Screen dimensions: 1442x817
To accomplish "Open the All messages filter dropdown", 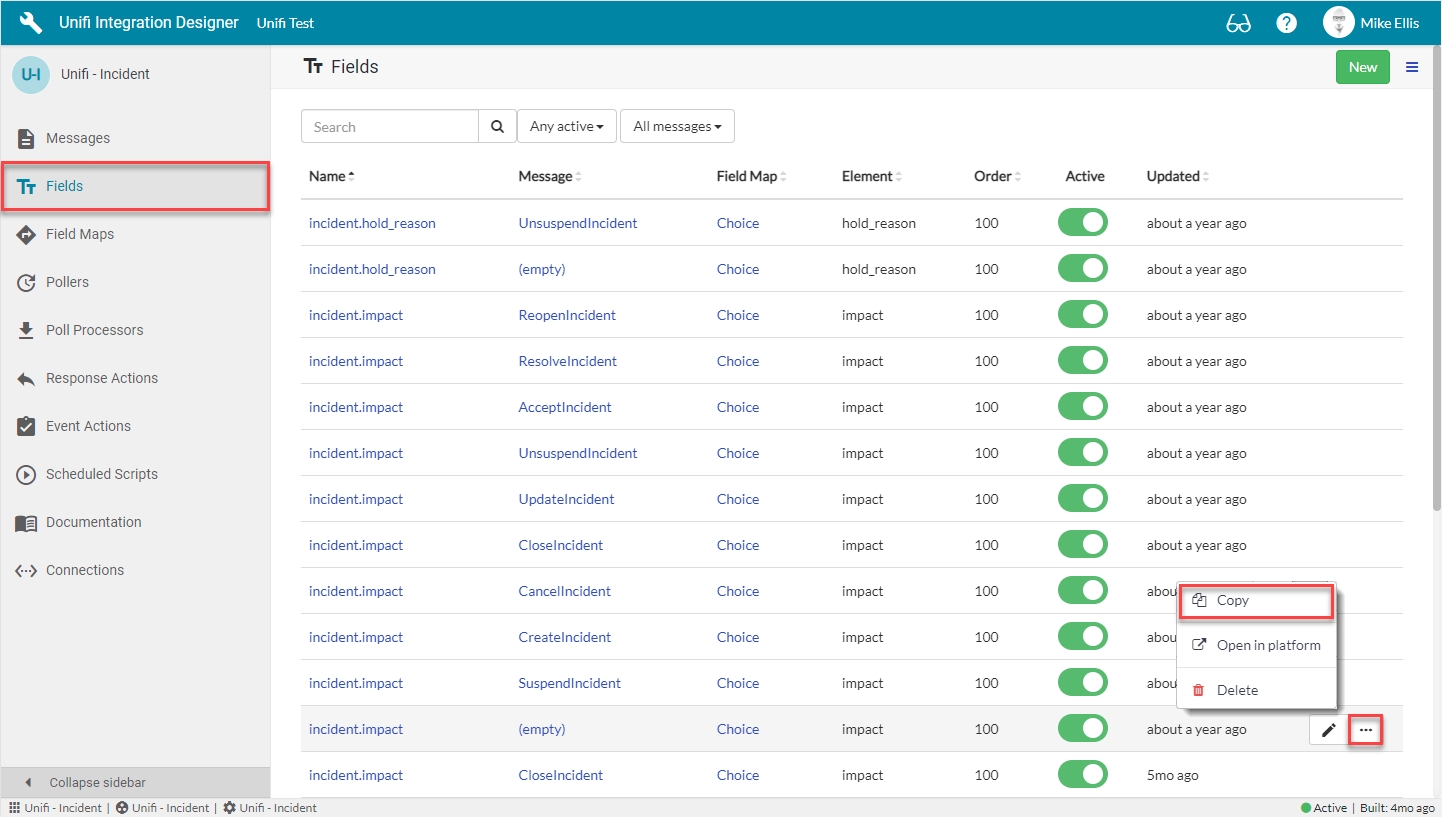I will (x=677, y=127).
